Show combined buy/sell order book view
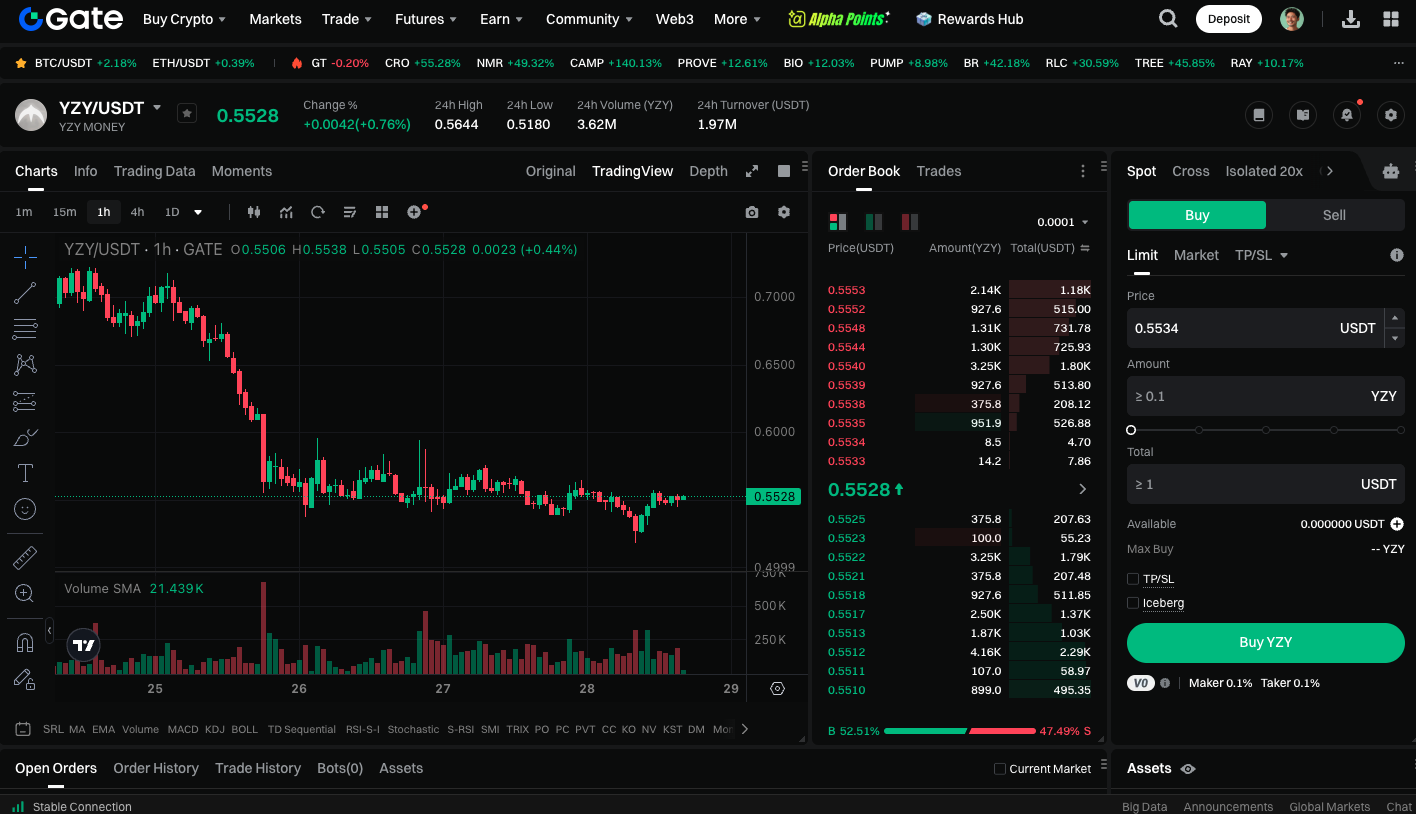The width and height of the screenshot is (1416, 814). (837, 222)
